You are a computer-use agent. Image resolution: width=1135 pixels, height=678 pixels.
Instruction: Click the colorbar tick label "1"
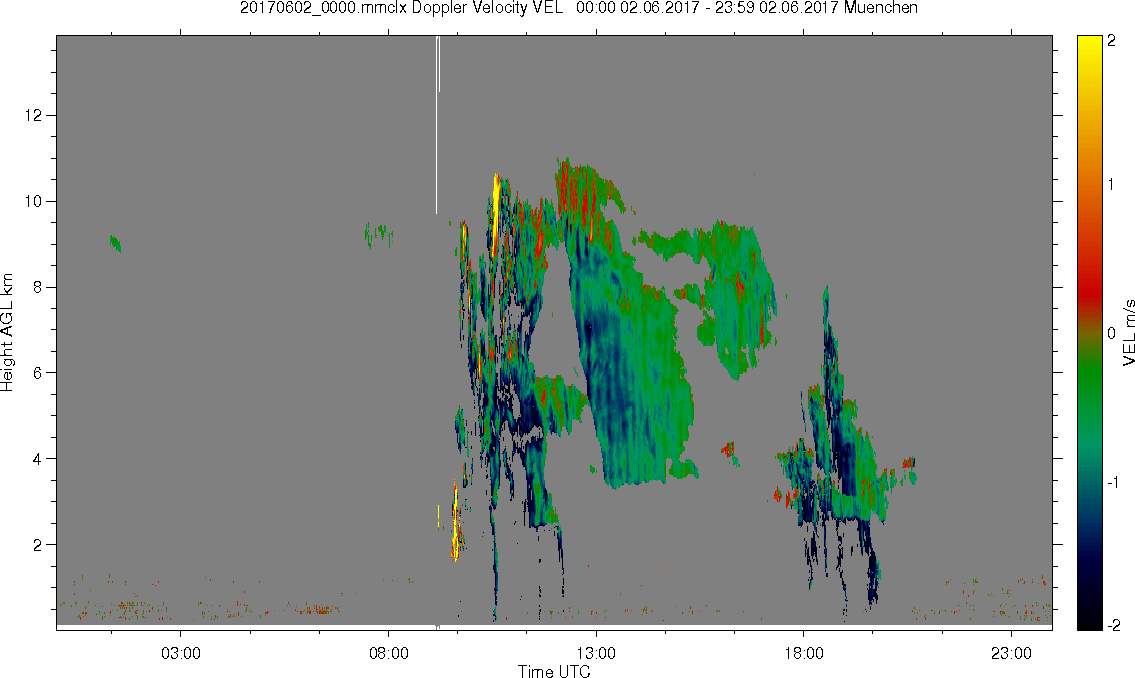(x=1111, y=185)
